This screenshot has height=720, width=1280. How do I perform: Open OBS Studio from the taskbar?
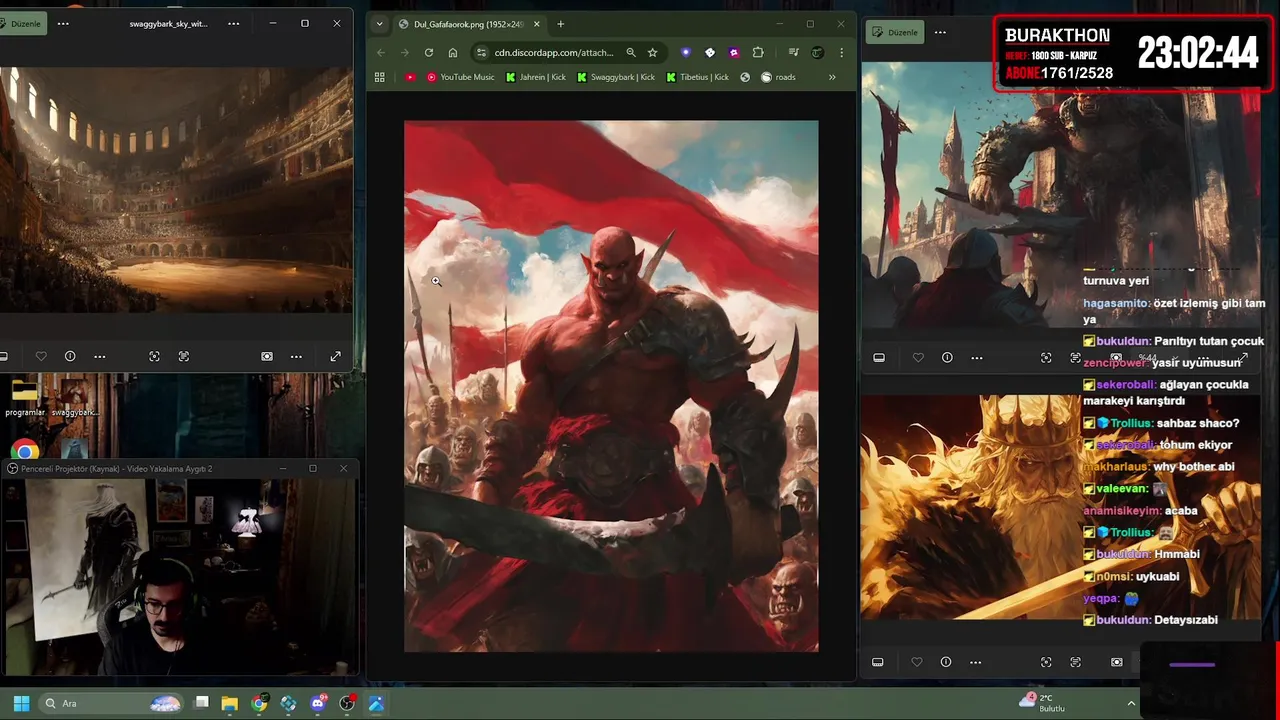click(x=347, y=703)
